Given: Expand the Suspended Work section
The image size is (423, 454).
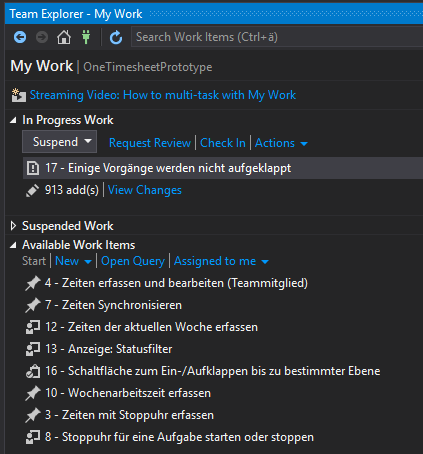Looking at the screenshot, I should (x=13, y=226).
